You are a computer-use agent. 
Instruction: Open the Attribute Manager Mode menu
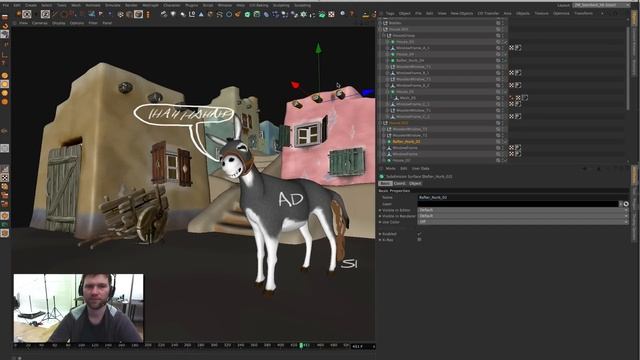[x=391, y=169]
